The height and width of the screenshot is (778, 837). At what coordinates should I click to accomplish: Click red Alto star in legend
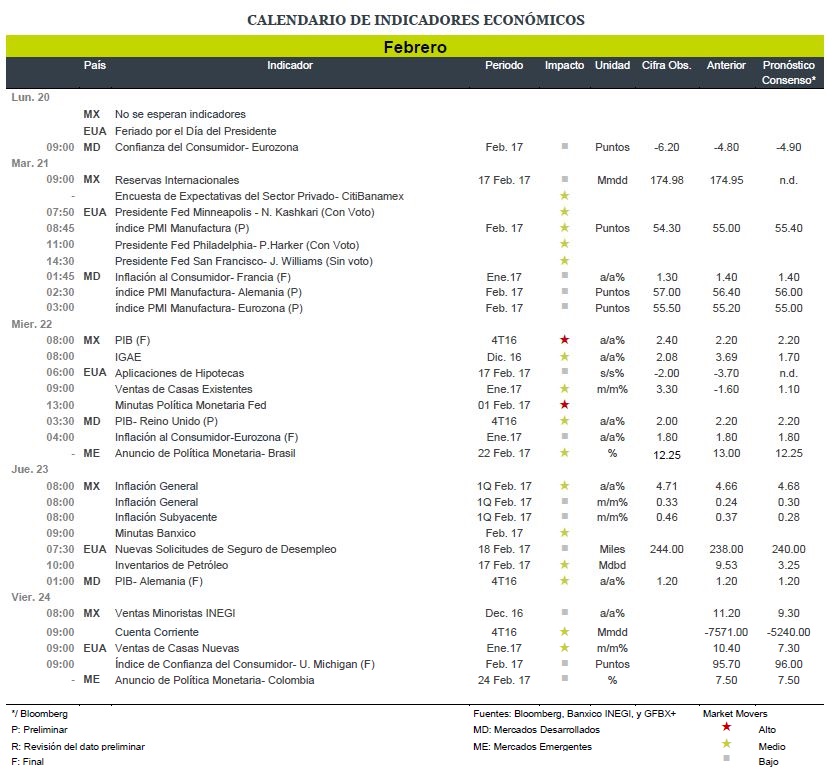coord(726,727)
